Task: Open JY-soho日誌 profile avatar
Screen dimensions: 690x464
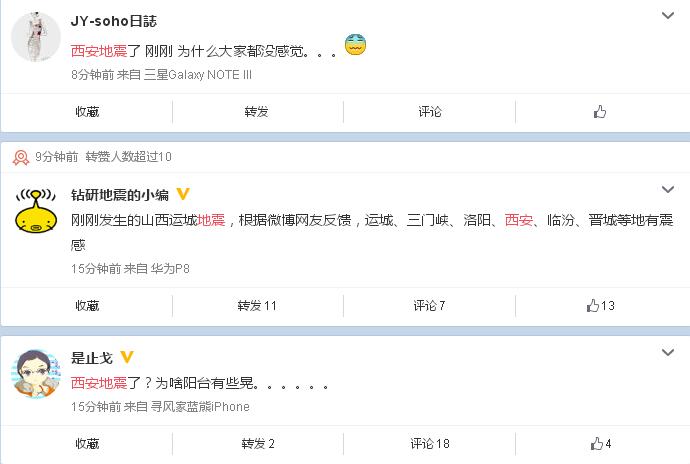Action: [36, 37]
